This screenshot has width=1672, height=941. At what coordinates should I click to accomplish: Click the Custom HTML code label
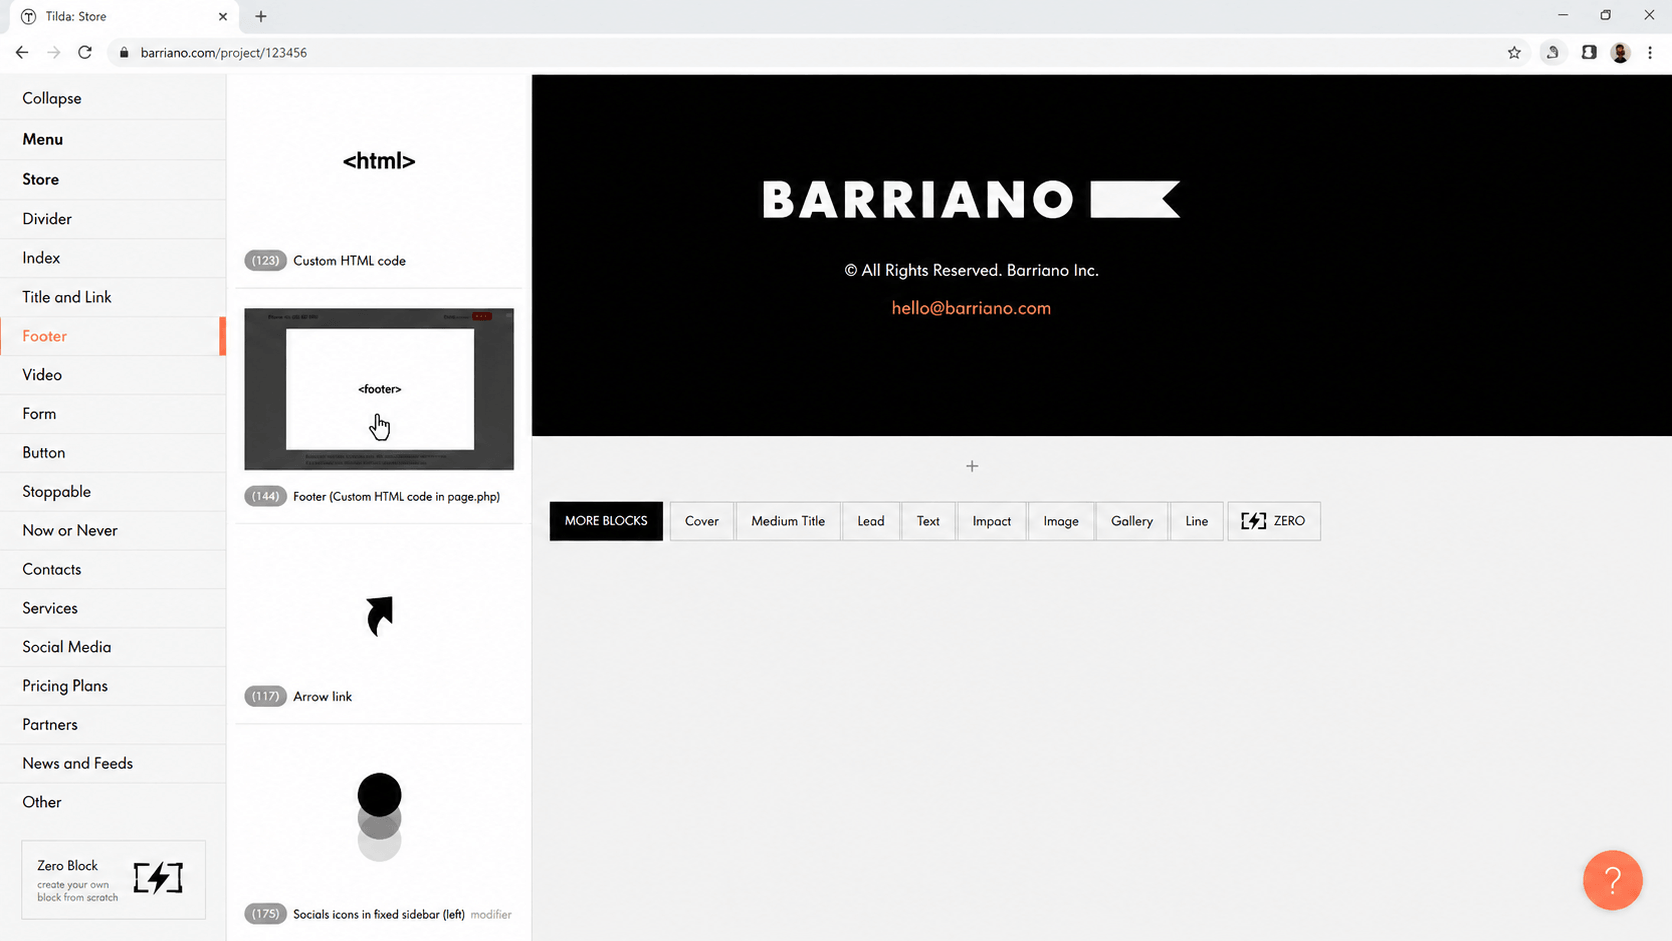click(x=349, y=261)
